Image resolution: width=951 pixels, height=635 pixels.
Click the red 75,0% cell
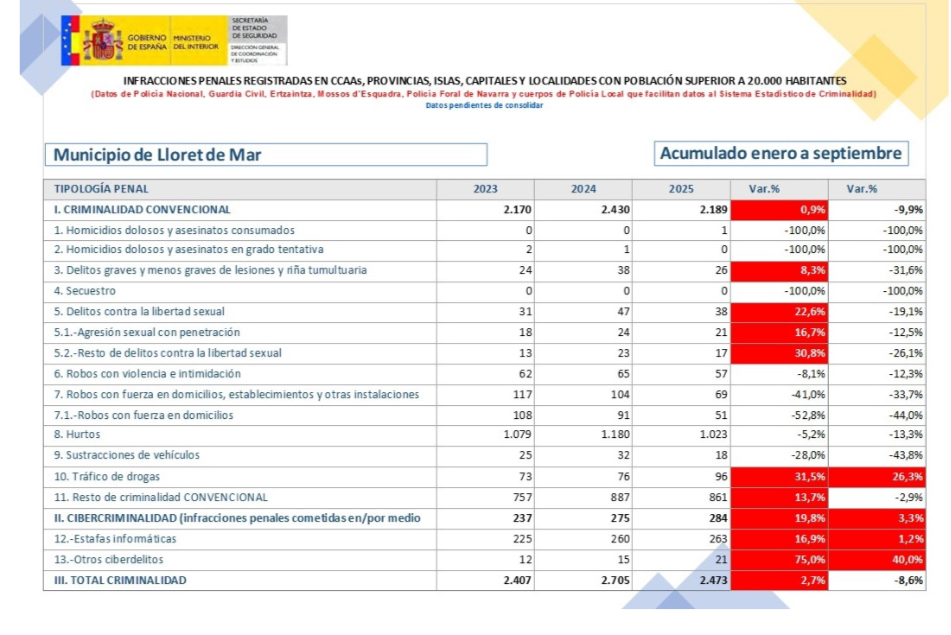coord(780,560)
